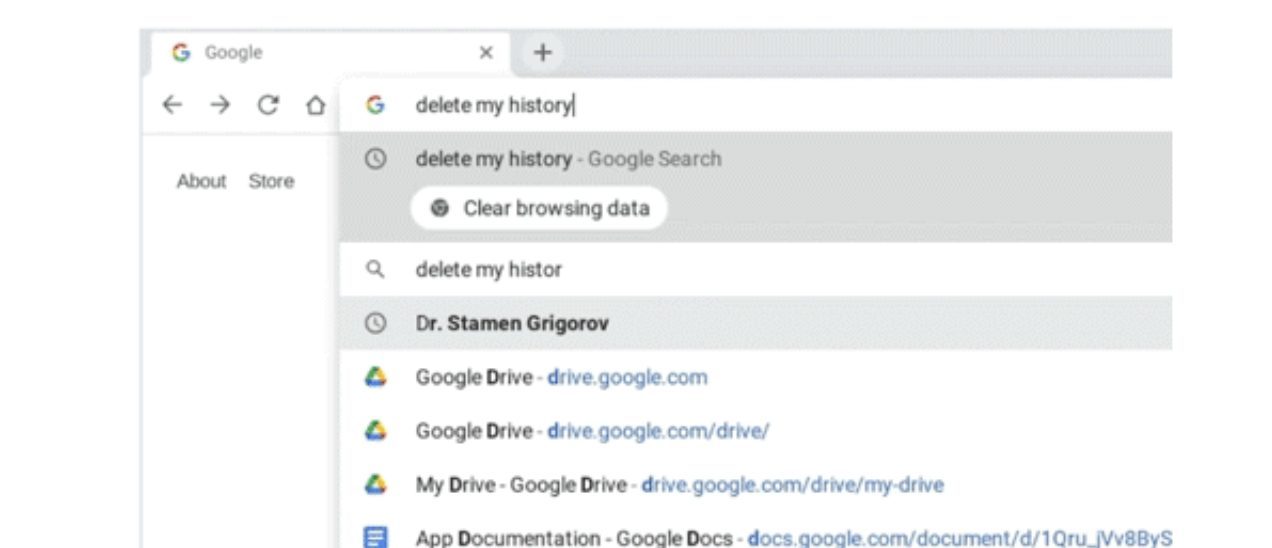Click the Google logo in the address bar
The height and width of the screenshot is (548, 1272).
(x=375, y=105)
